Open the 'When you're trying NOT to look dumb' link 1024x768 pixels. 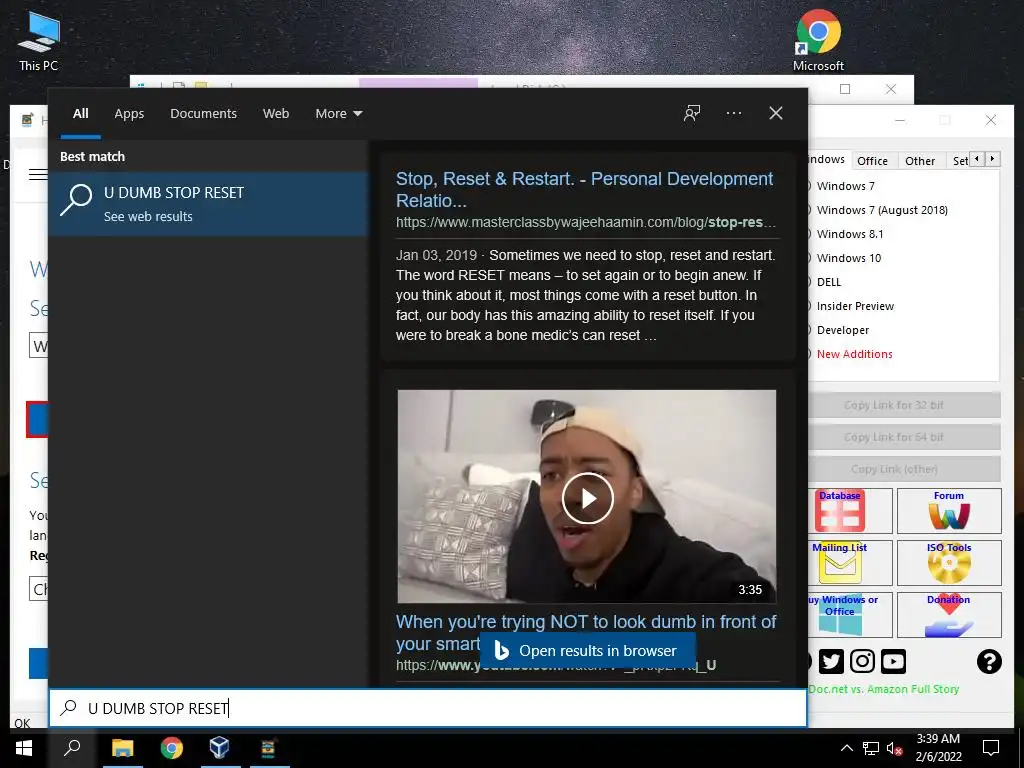(586, 632)
